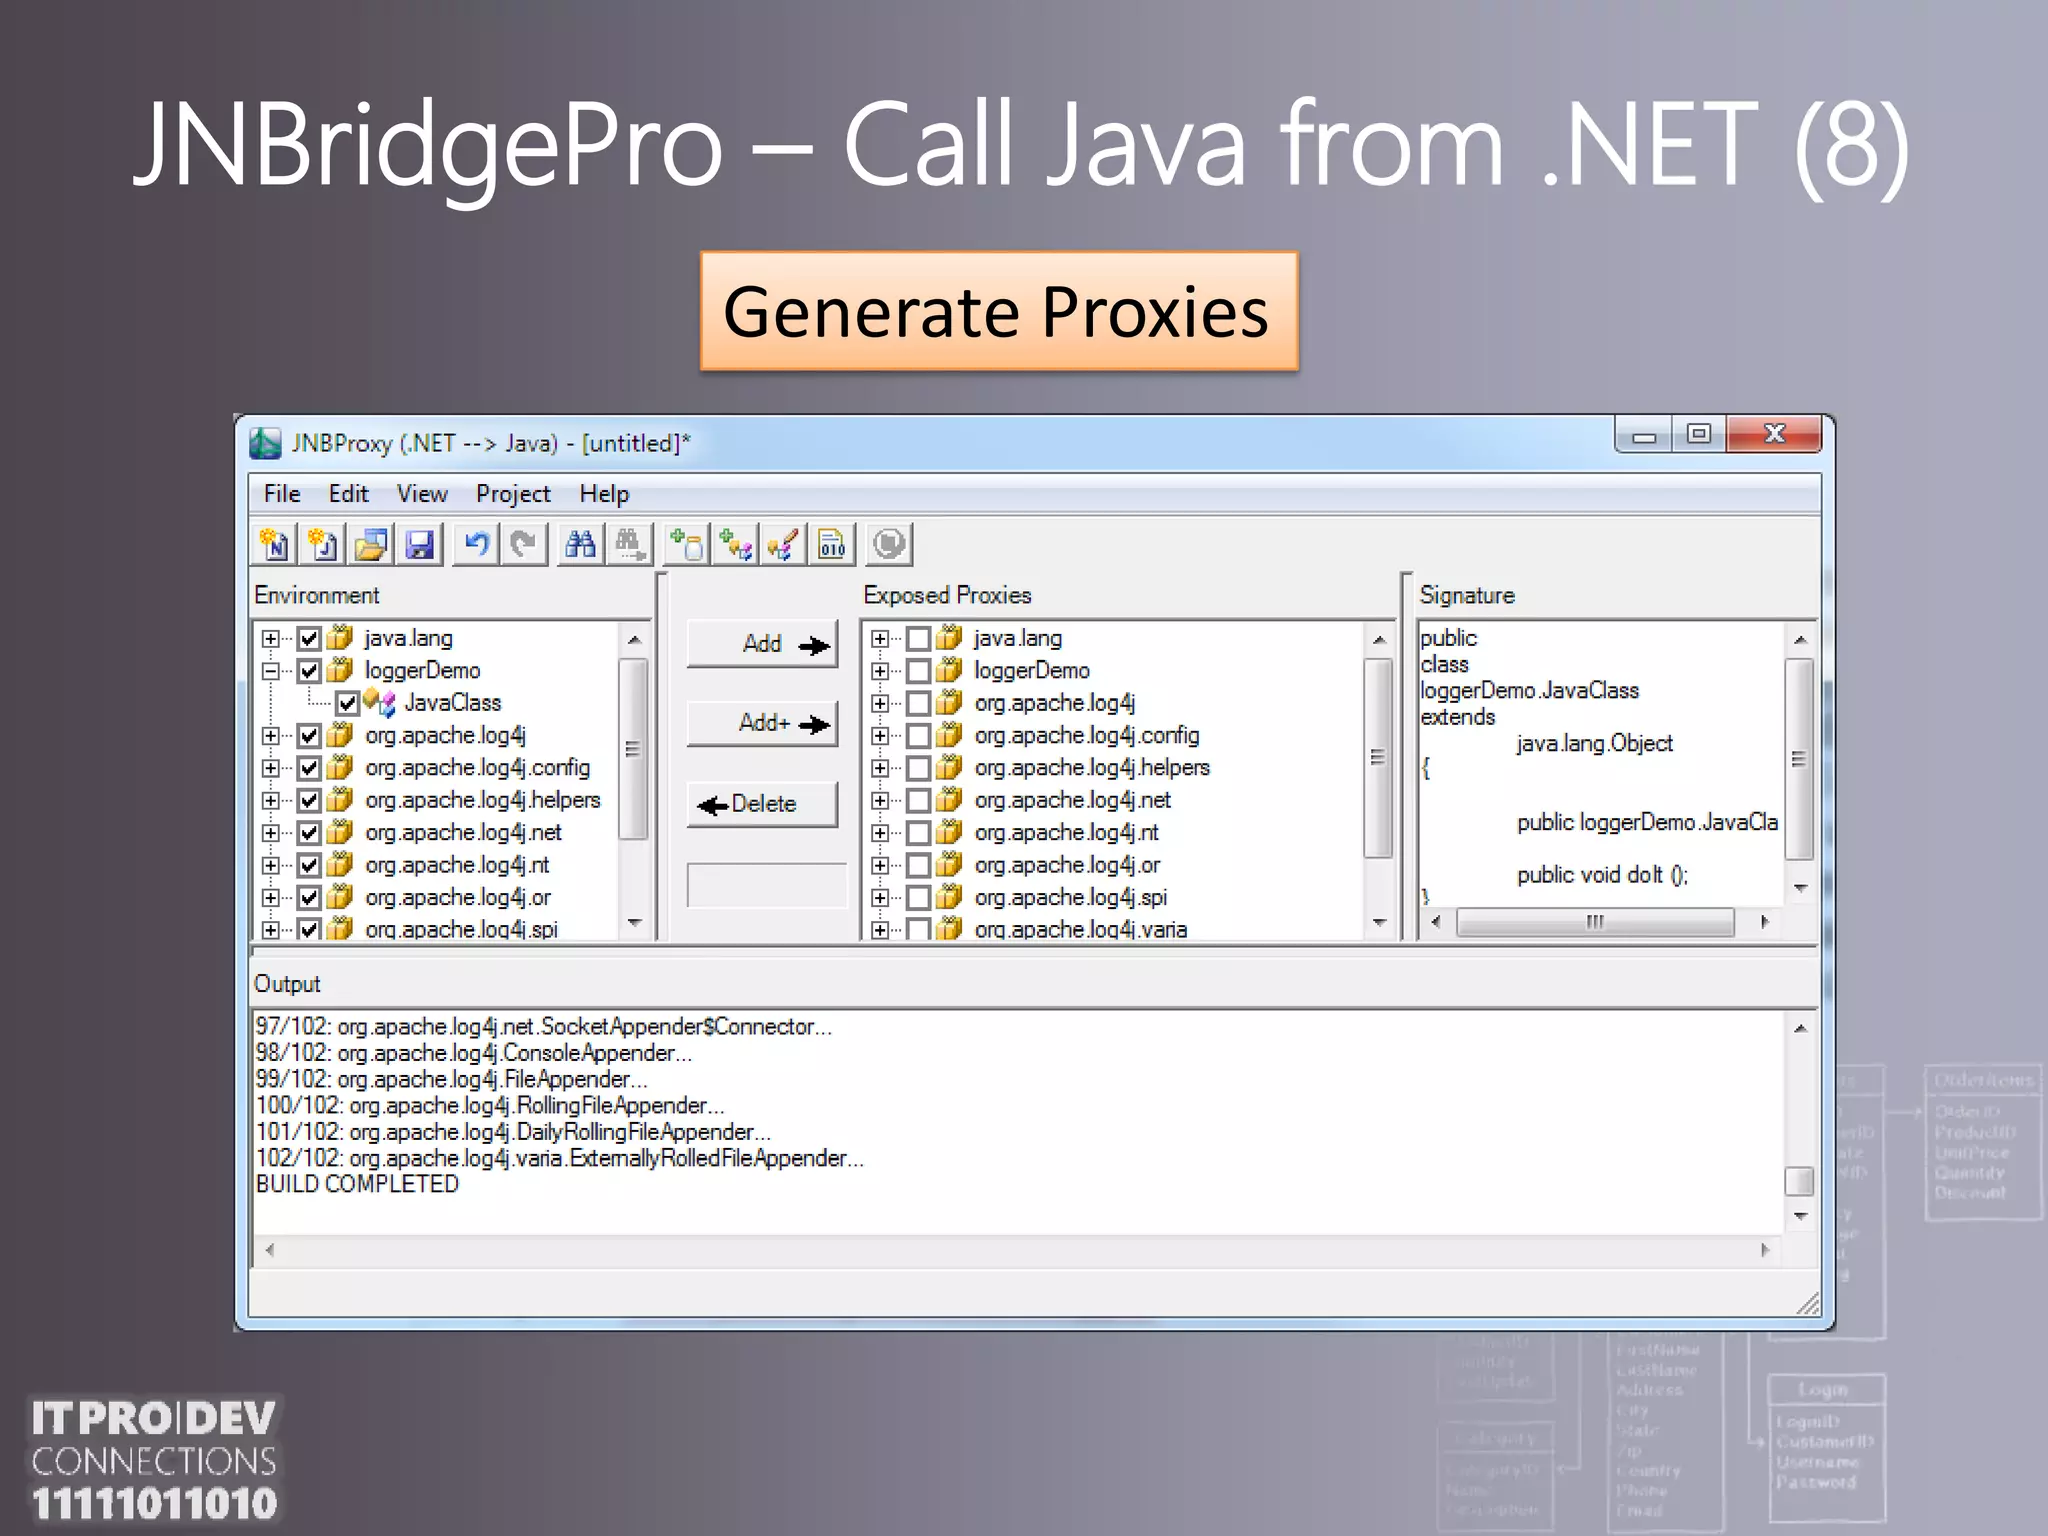Expand org.apache.log4j.net node in Exposed Proxies

879,800
